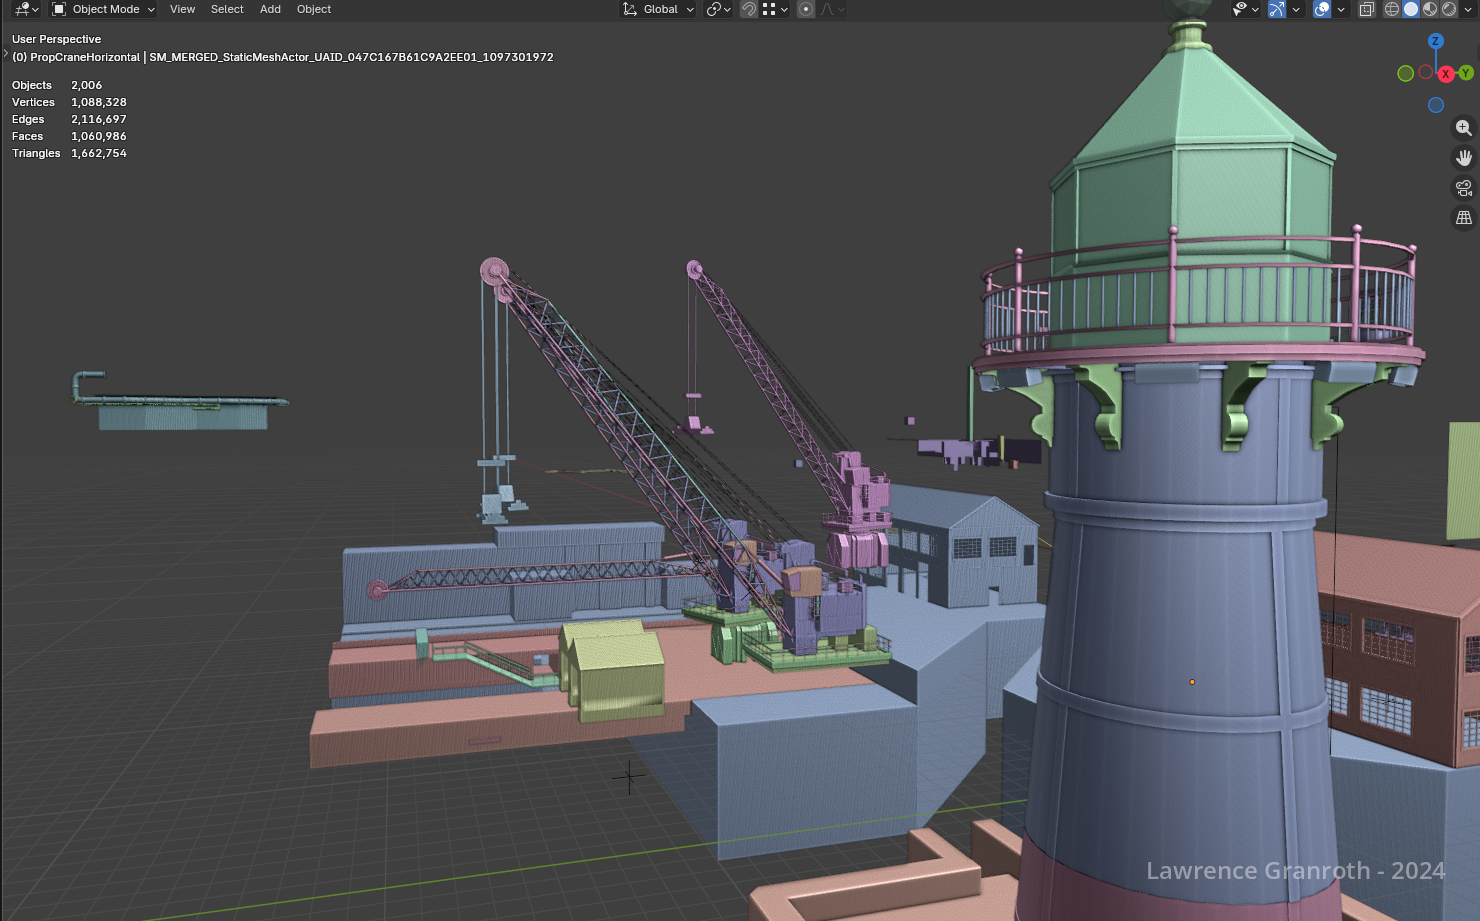Viewport: 1480px width, 921px height.
Task: Switch perspective/orthographic with the grid icon
Action: point(1463,218)
